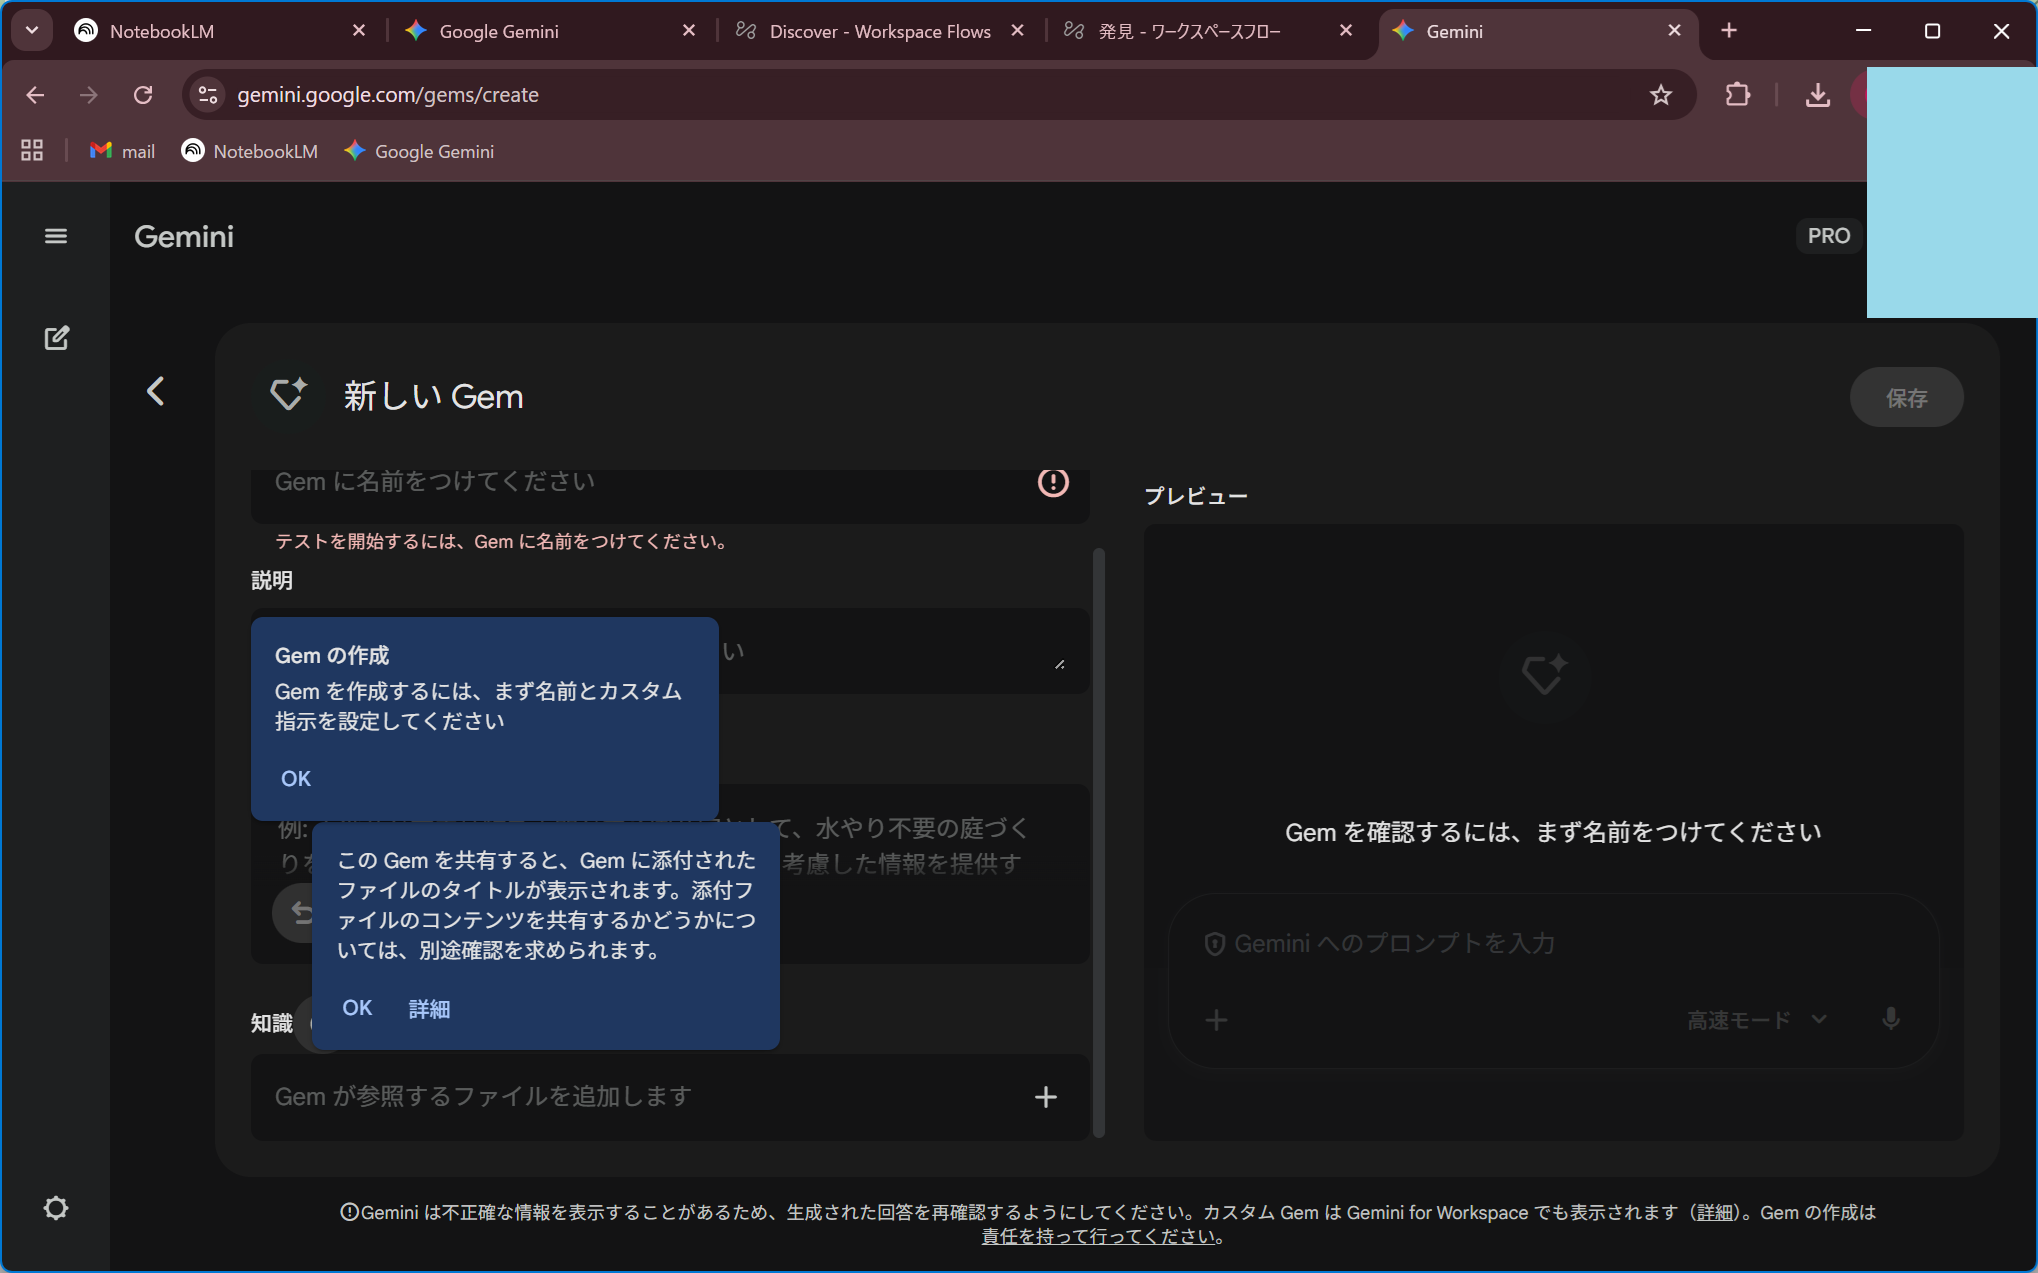Open browser downloads icon

tap(1817, 95)
